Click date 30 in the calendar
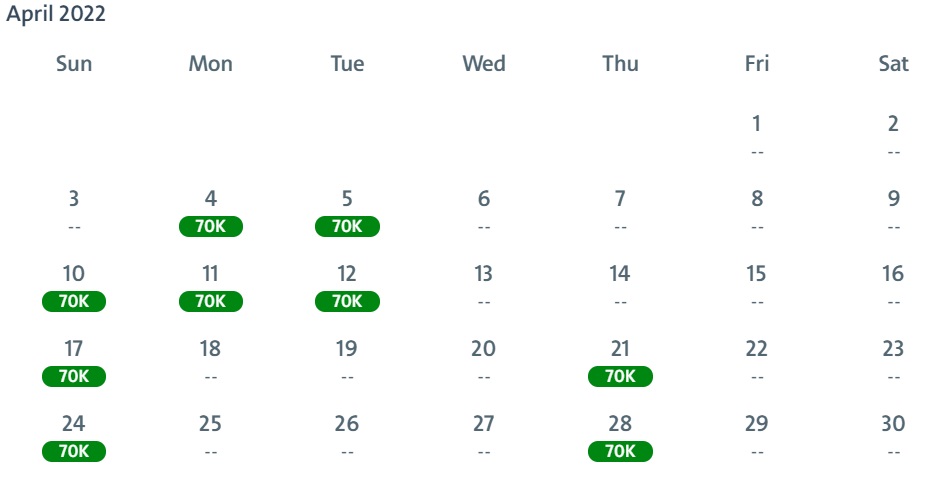 (893, 424)
